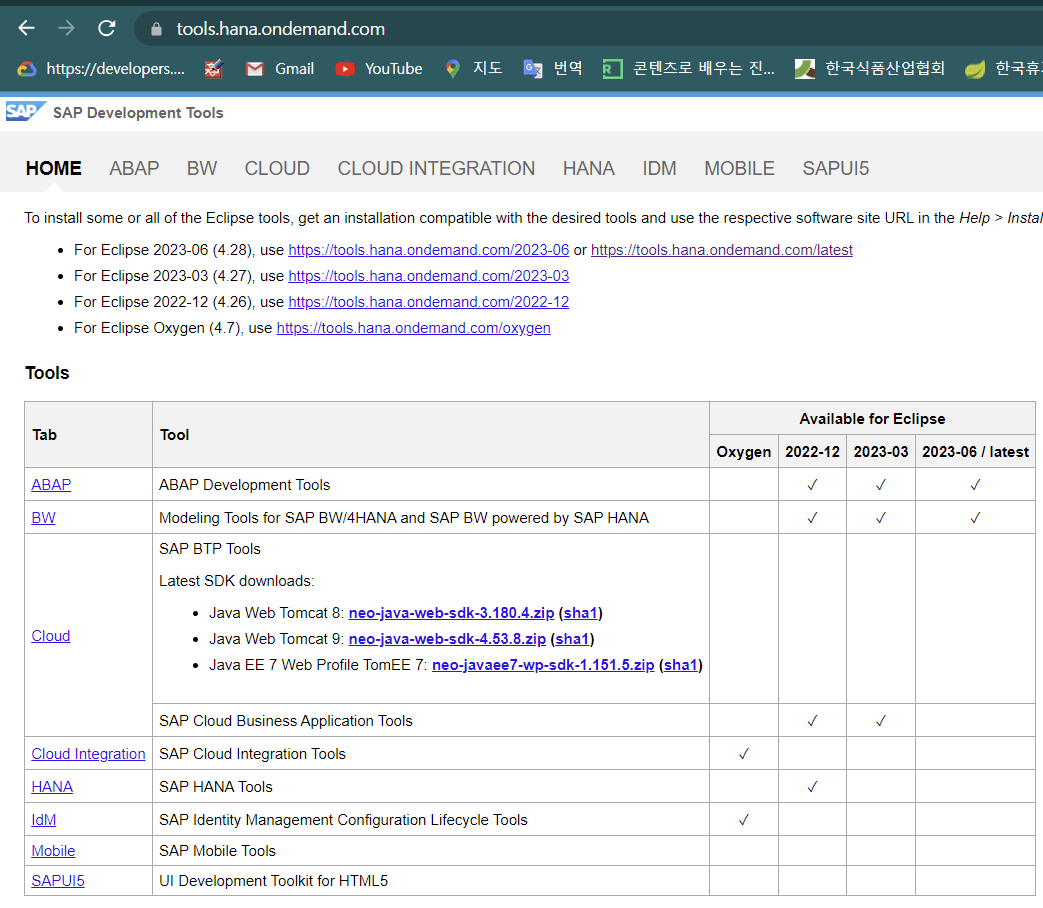
Task: Click the '2023-06 / latest' column header
Action: [x=975, y=452]
